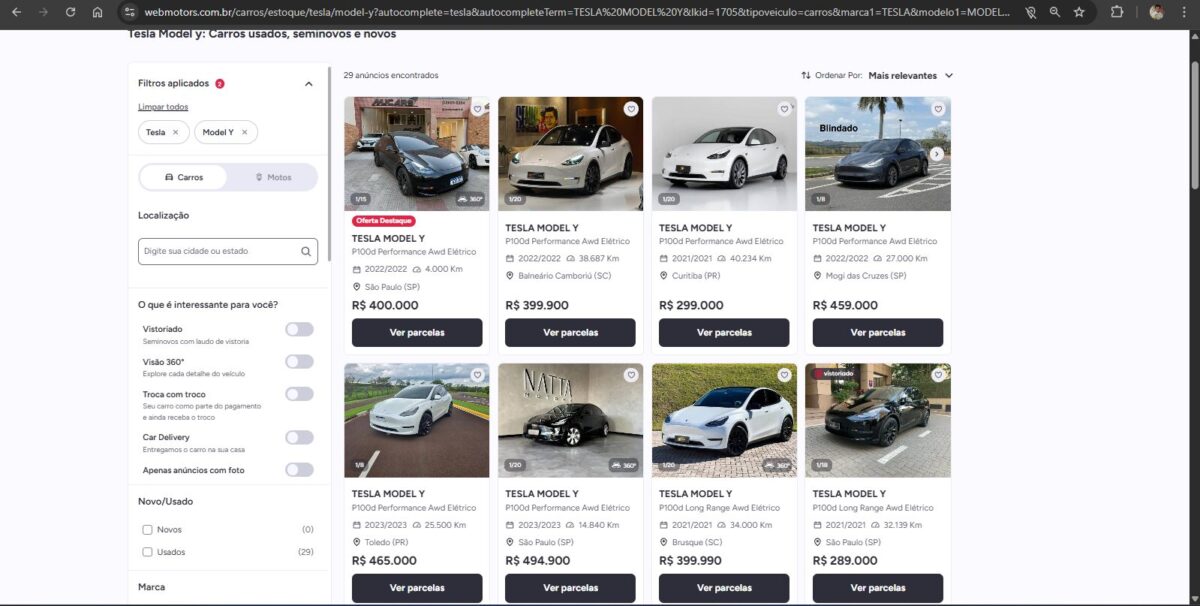Enable the Vistoriado toggle
Screen dimensions: 1200x606
click(x=299, y=330)
